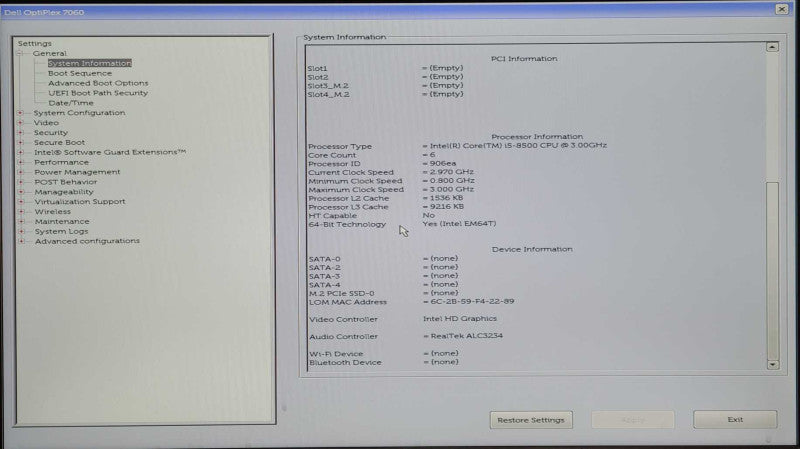Select the Secure Boot label
Image resolution: width=800 pixels, height=449 pixels.
(59, 142)
